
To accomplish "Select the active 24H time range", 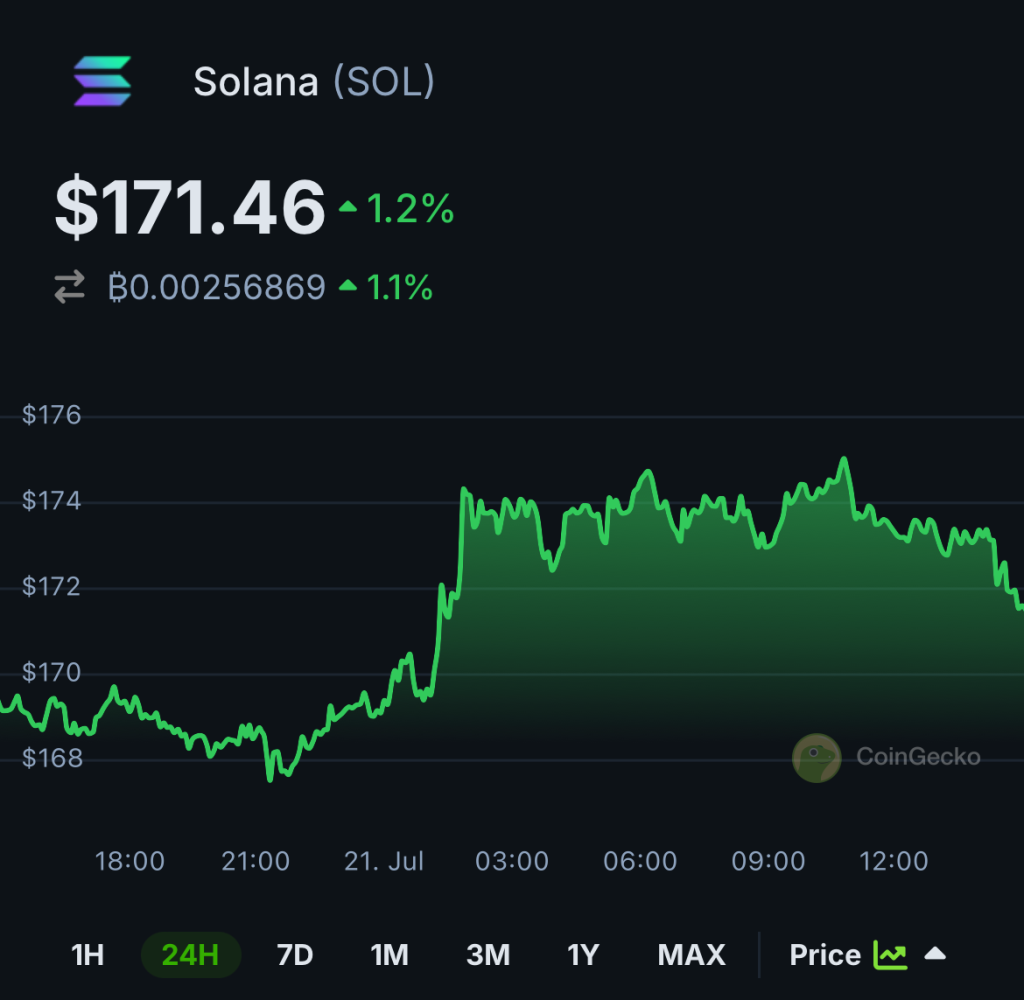I will point(191,955).
